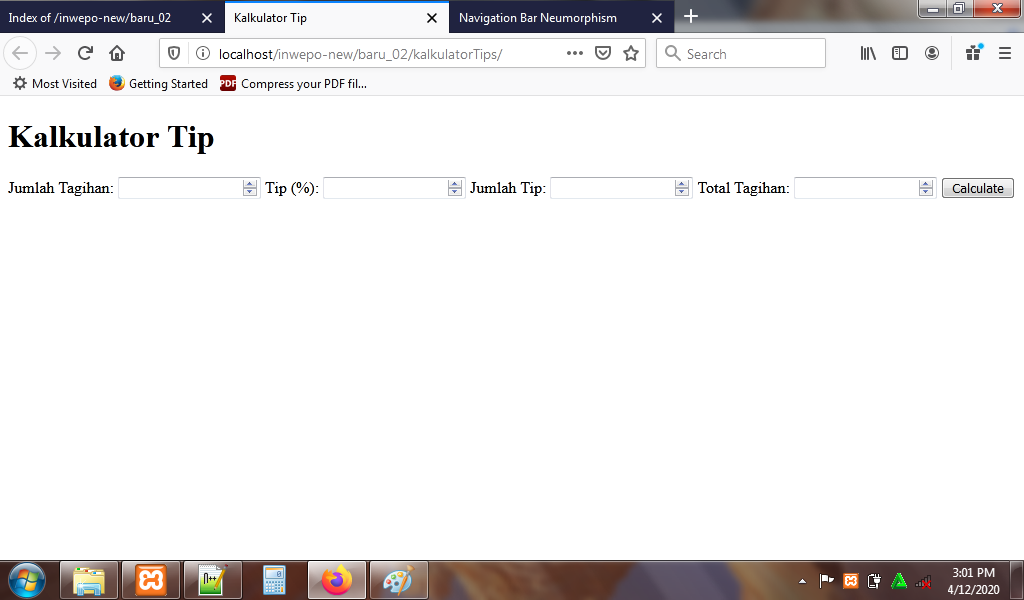Open the Windows Start menu
The height and width of the screenshot is (600, 1024).
click(x=27, y=580)
